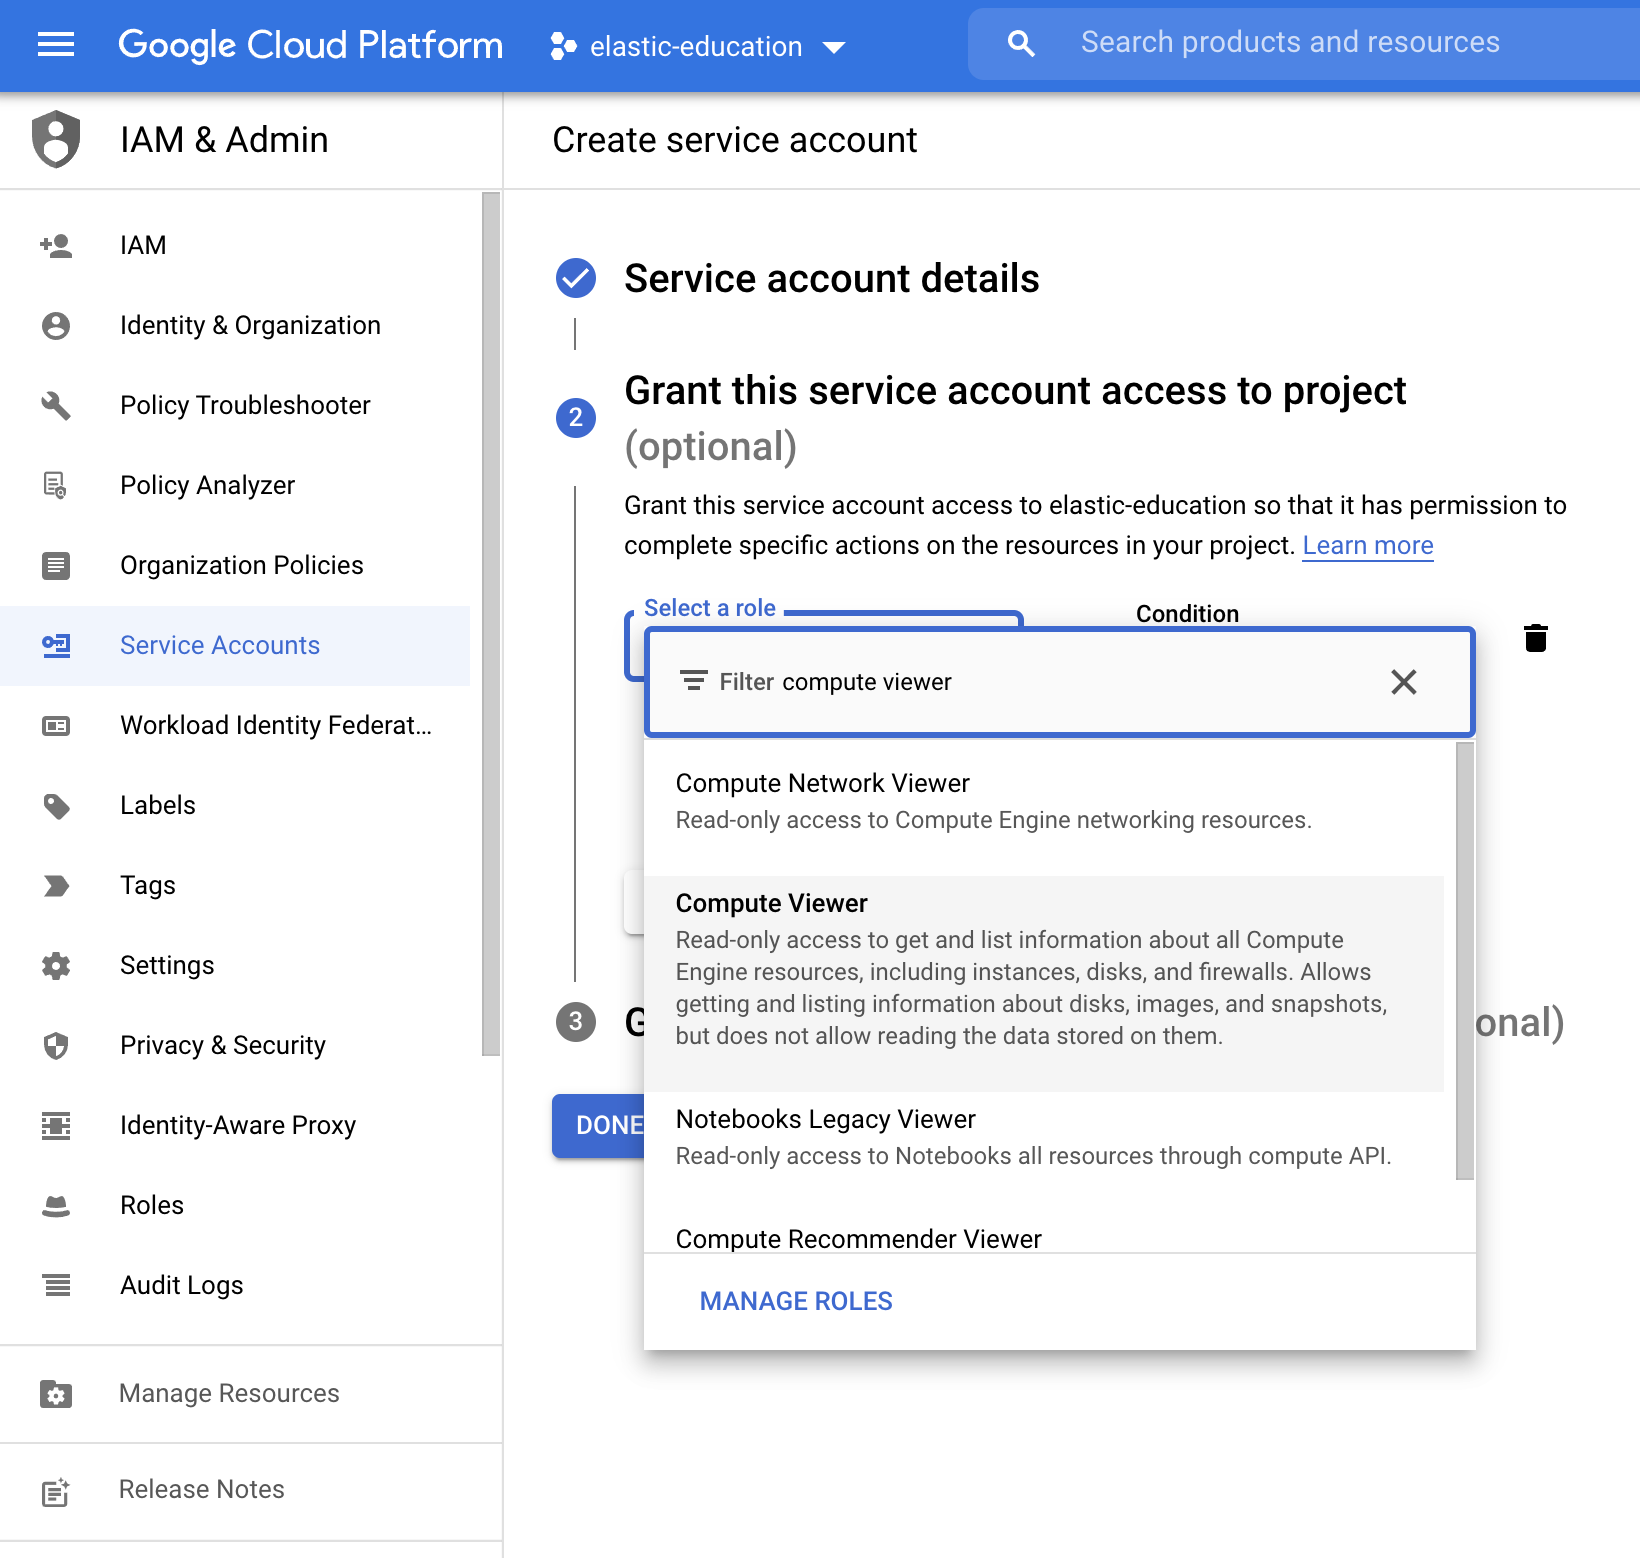Open the Settings gear icon

coord(55,965)
